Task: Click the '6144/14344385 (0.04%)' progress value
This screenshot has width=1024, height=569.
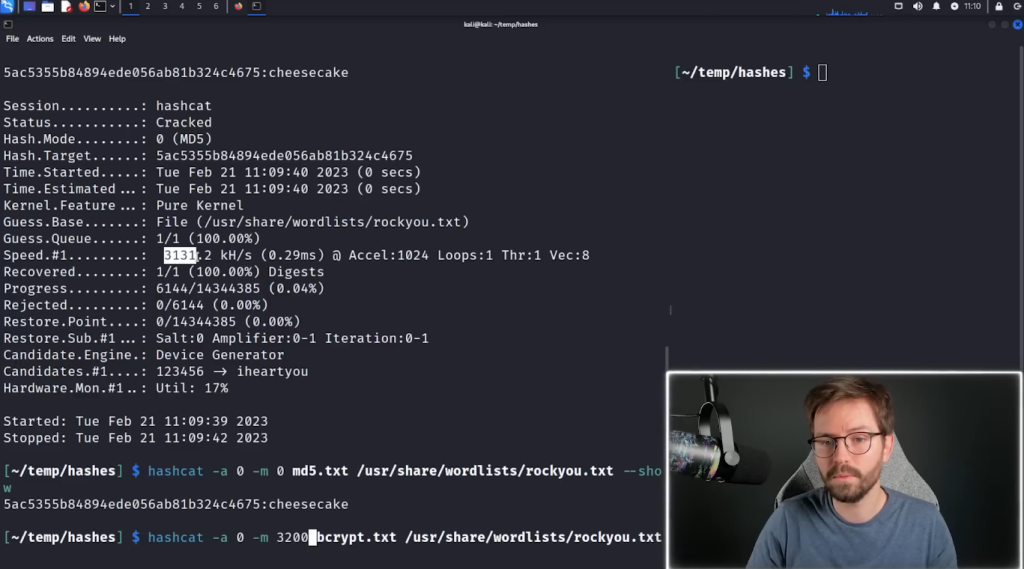Action: click(x=240, y=288)
